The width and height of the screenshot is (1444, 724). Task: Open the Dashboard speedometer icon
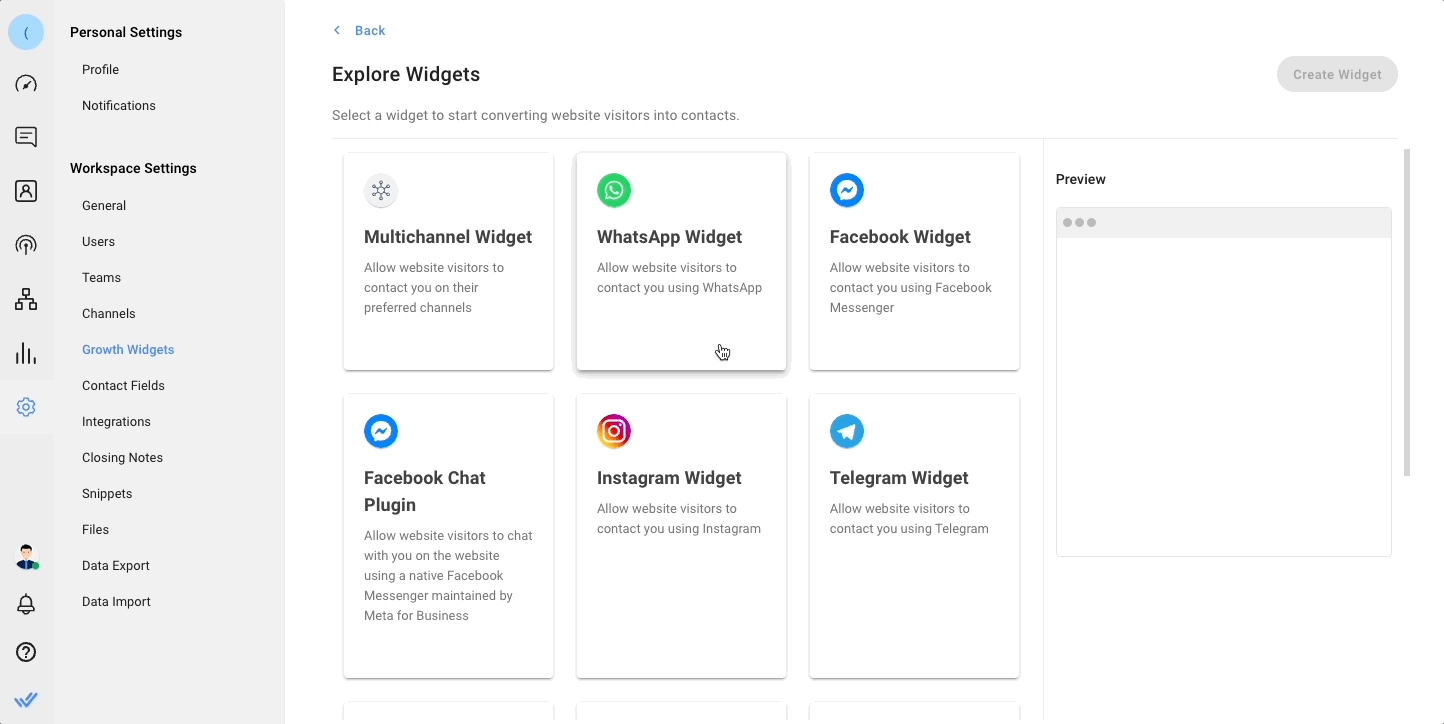(26, 84)
